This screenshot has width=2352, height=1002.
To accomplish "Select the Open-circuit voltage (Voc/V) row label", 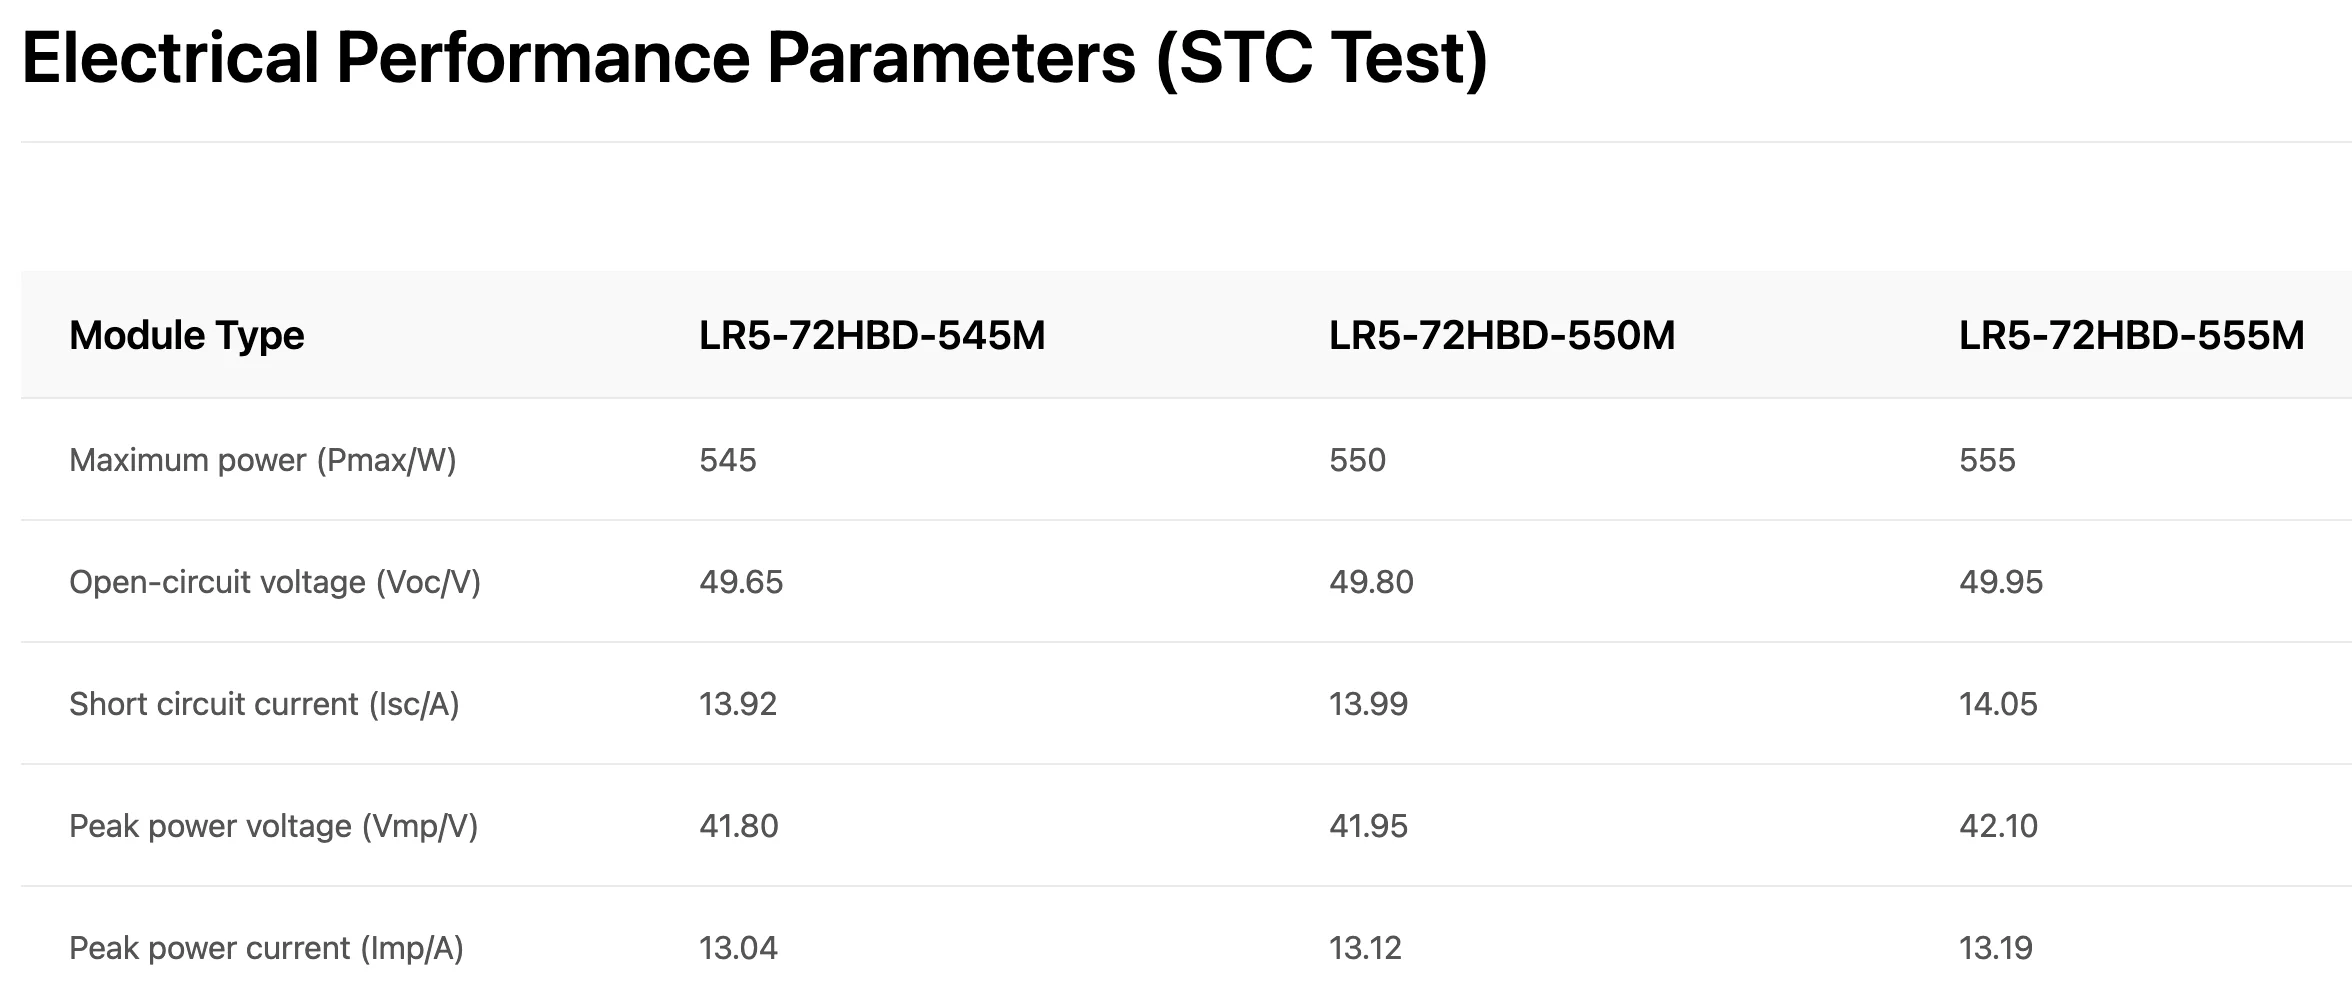I will pos(275,582).
